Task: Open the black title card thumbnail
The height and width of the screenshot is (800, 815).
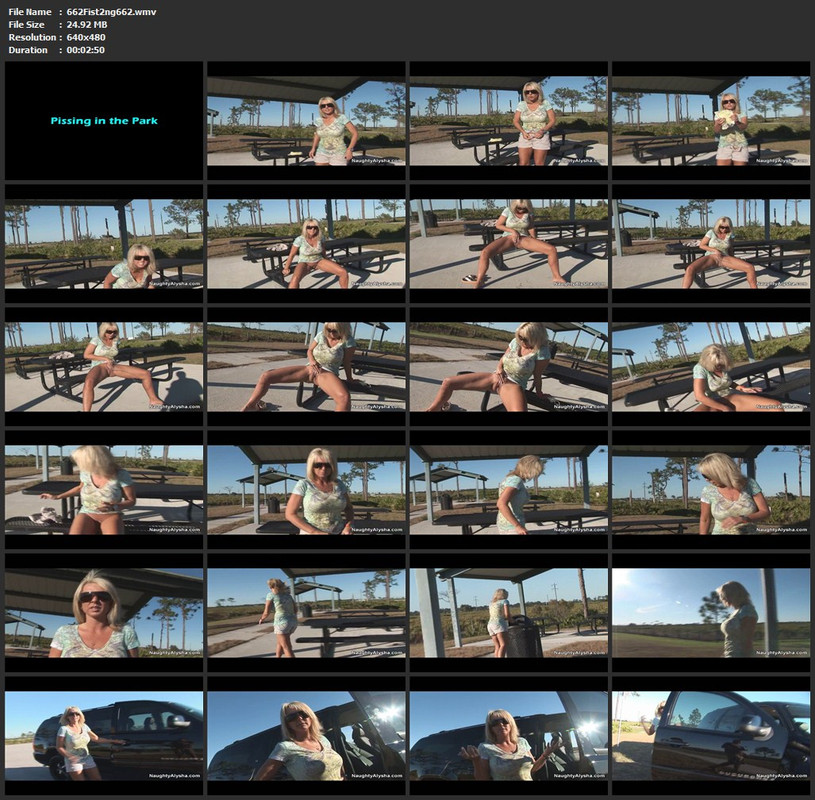Action: 104,121
